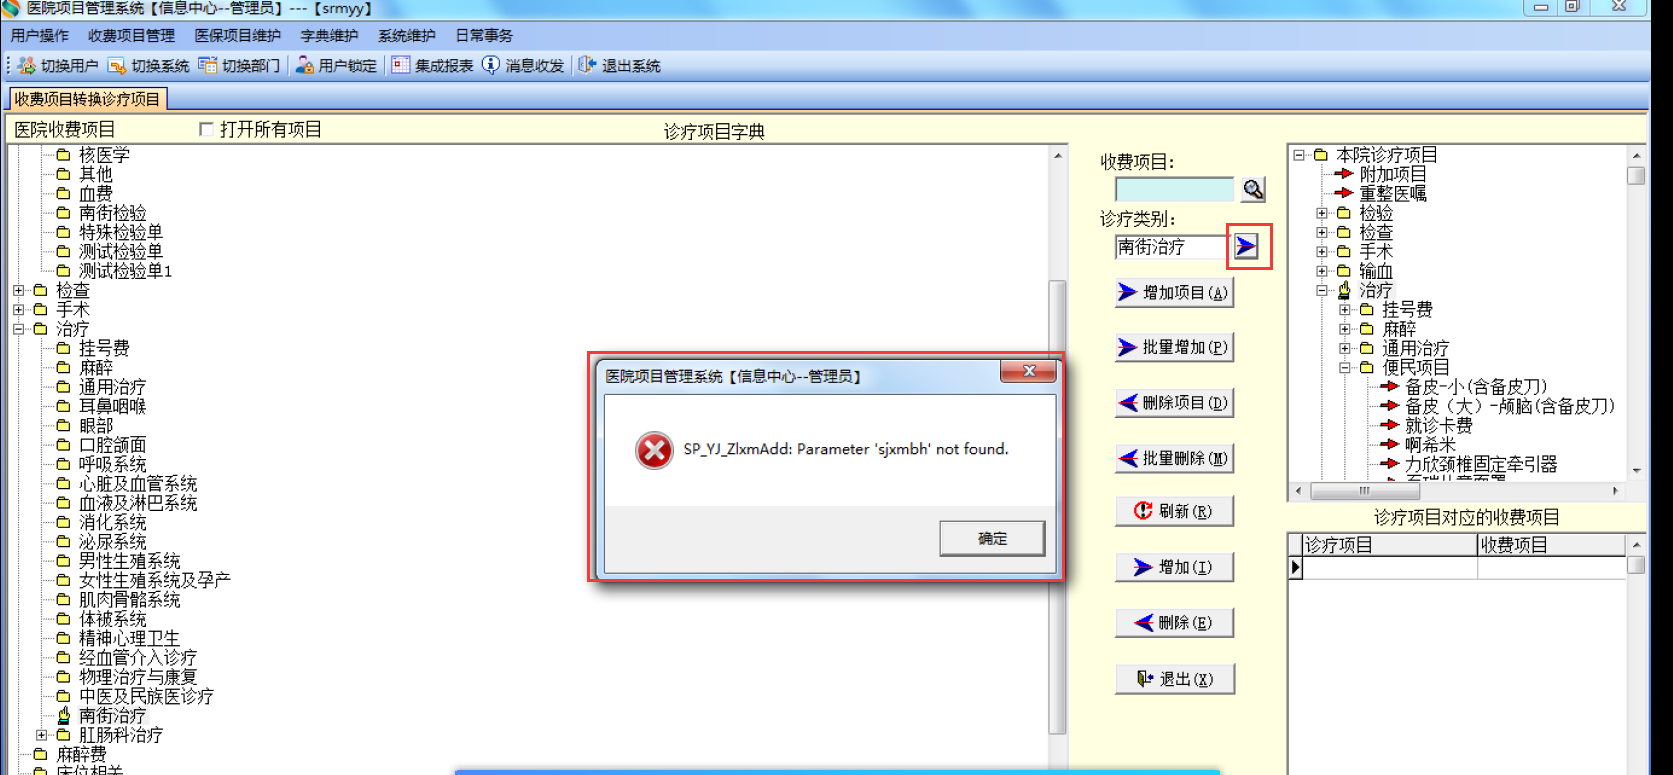Toggle the 打开所有项目 checkbox

click(x=206, y=129)
